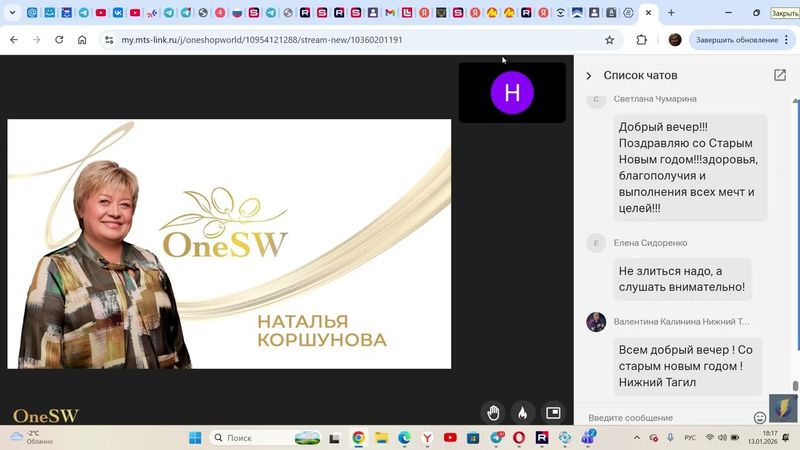Click the presentation slide of Наталья Коршунова

coord(229,244)
